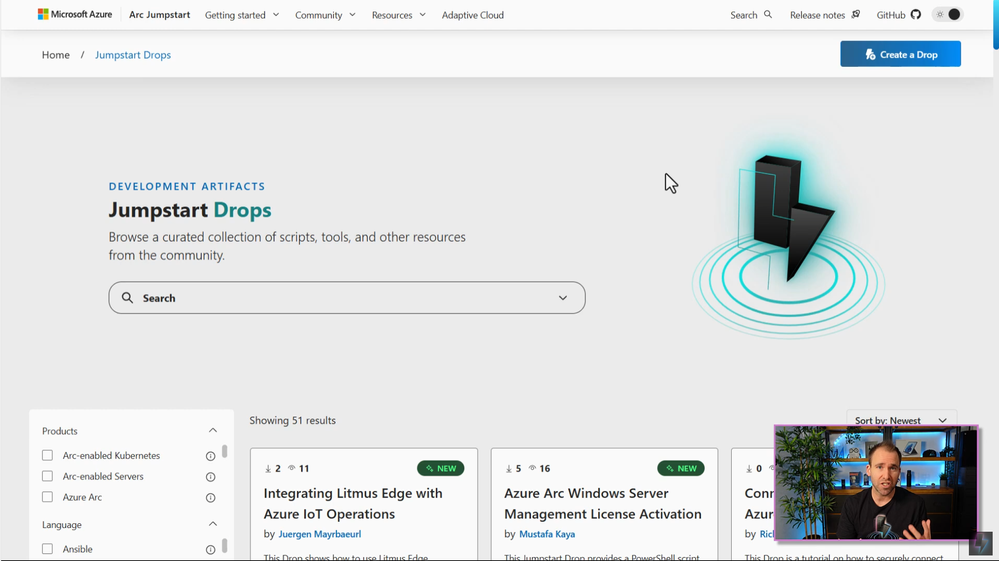Viewport: 999px width, 561px height.
Task: Check the Arc-enabled Kubernetes filter
Action: click(x=47, y=455)
